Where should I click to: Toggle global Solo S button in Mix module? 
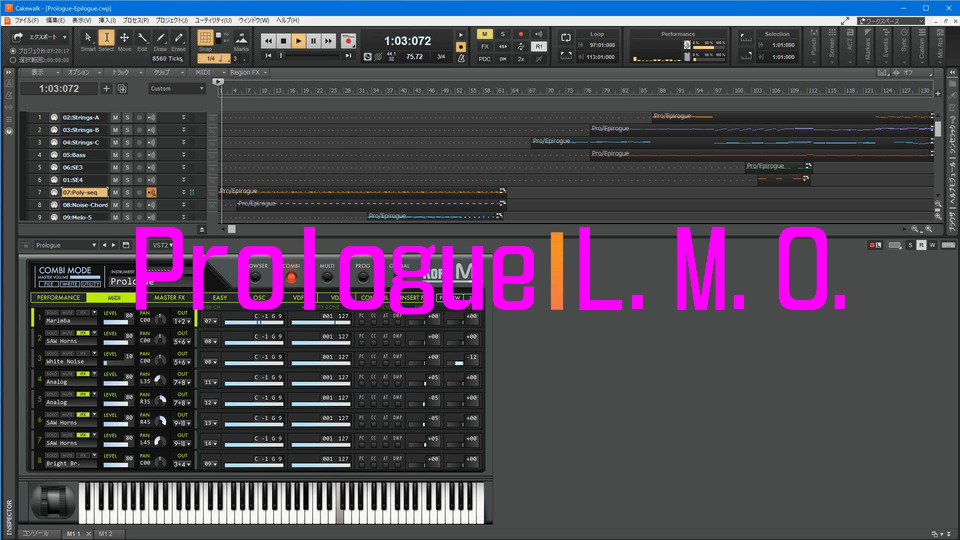pyautogui.click(x=503, y=34)
